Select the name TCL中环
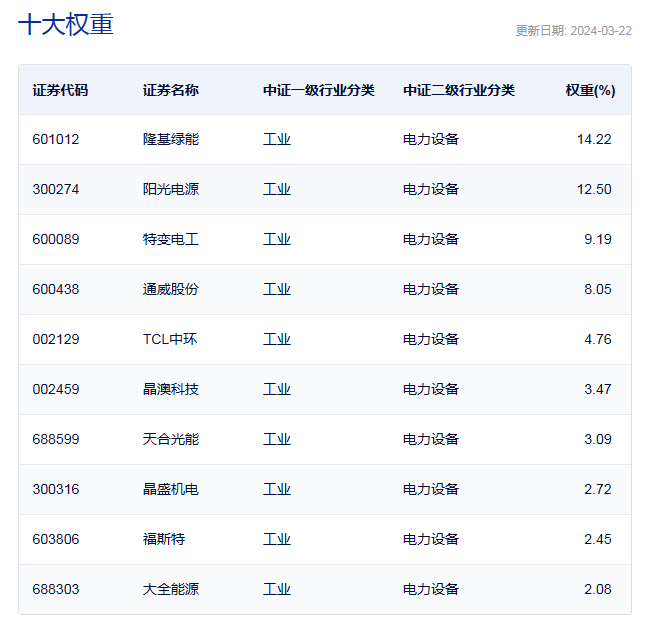649x640 pixels. tap(170, 339)
